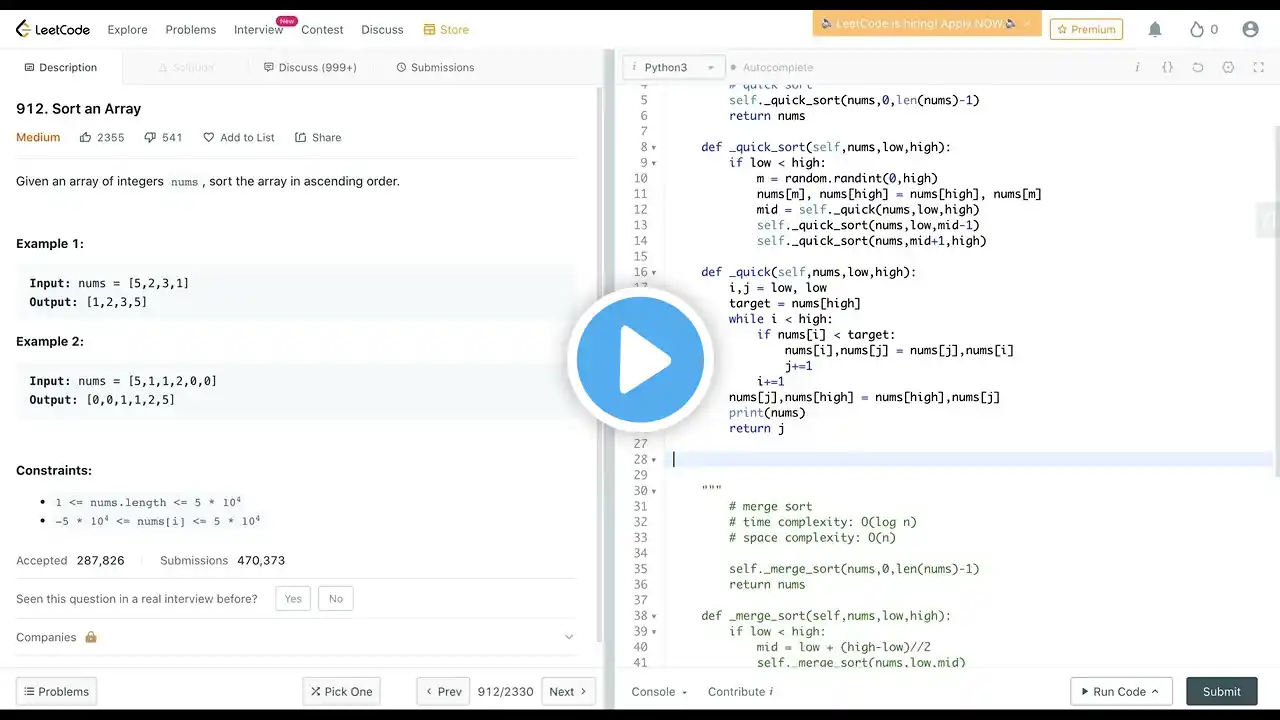Open the editor settings gear
Viewport: 1280px width, 720px height.
(x=1229, y=67)
